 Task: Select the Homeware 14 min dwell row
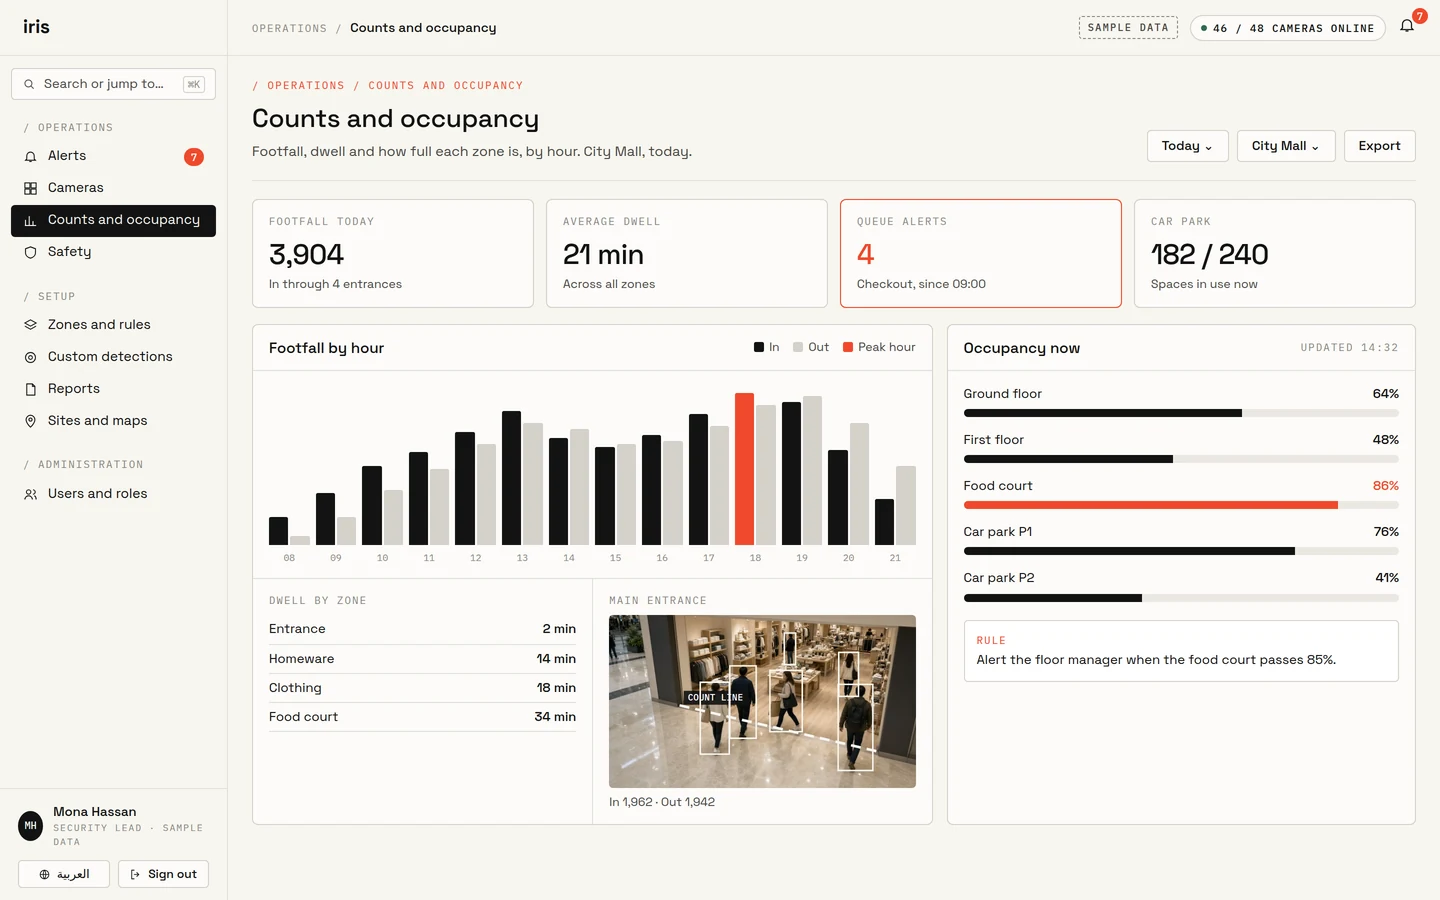pyautogui.click(x=422, y=659)
